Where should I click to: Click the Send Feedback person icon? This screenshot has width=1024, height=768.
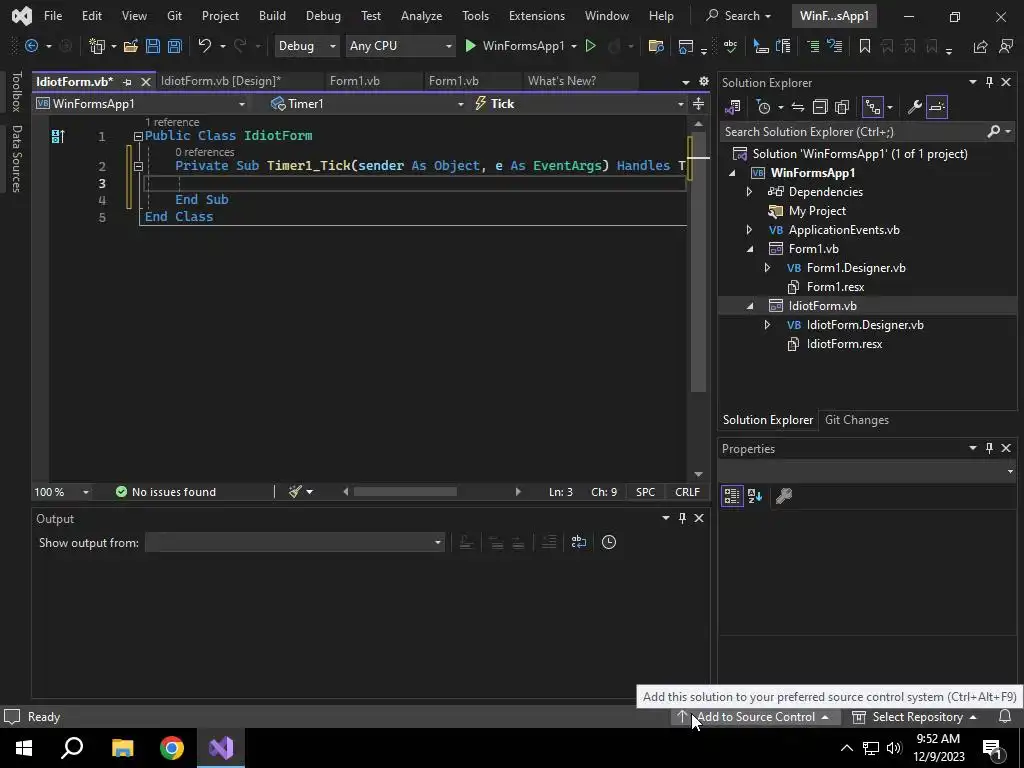[1006, 46]
